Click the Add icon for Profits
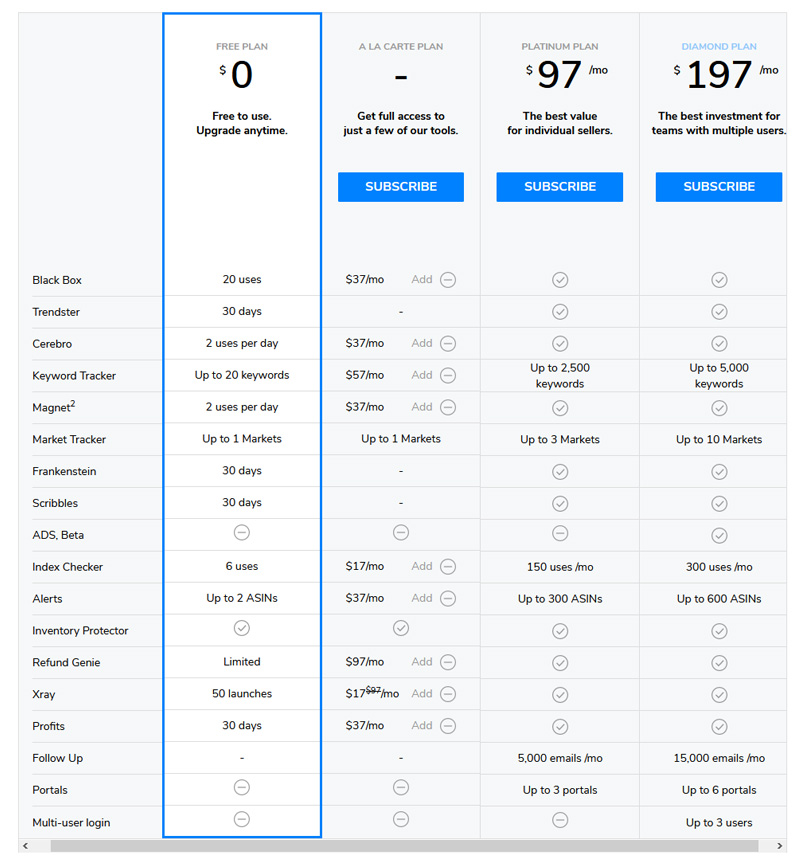 tap(448, 726)
